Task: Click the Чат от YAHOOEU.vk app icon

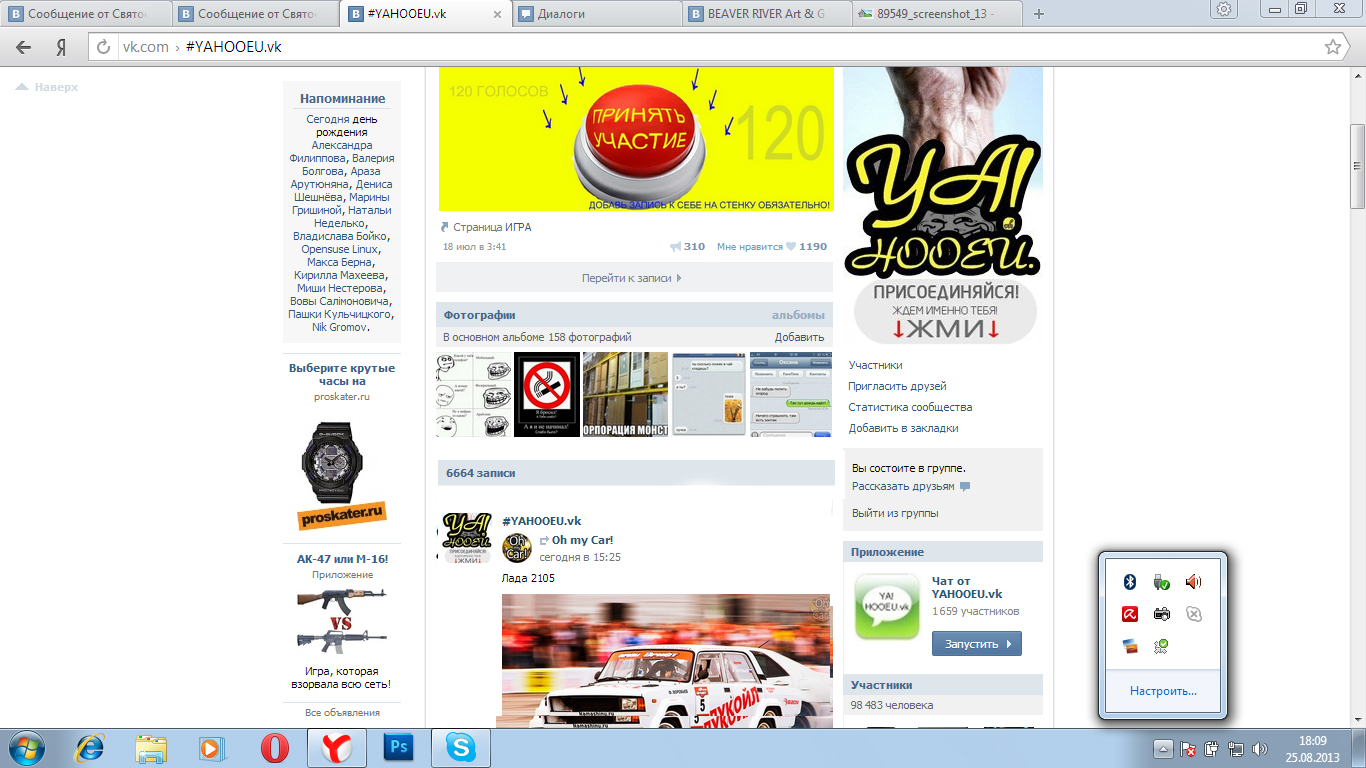Action: click(x=887, y=607)
